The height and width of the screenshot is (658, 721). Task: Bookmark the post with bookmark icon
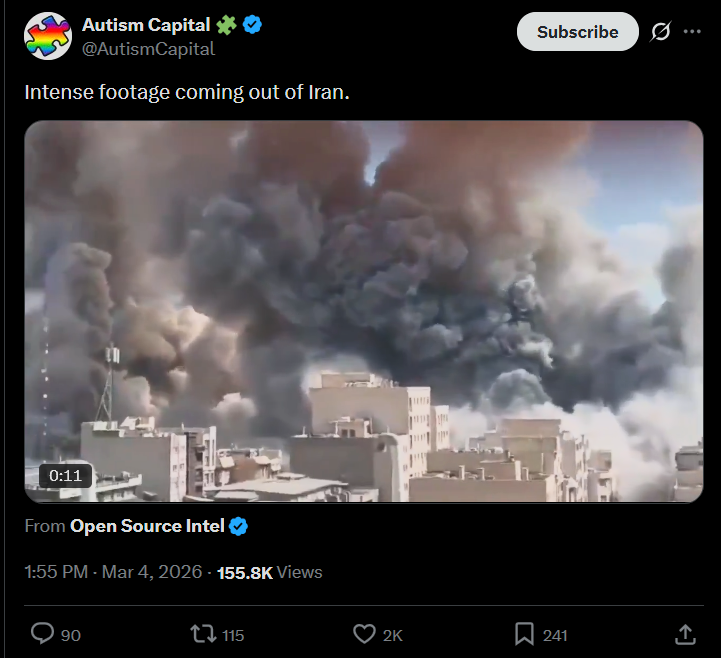(x=525, y=634)
